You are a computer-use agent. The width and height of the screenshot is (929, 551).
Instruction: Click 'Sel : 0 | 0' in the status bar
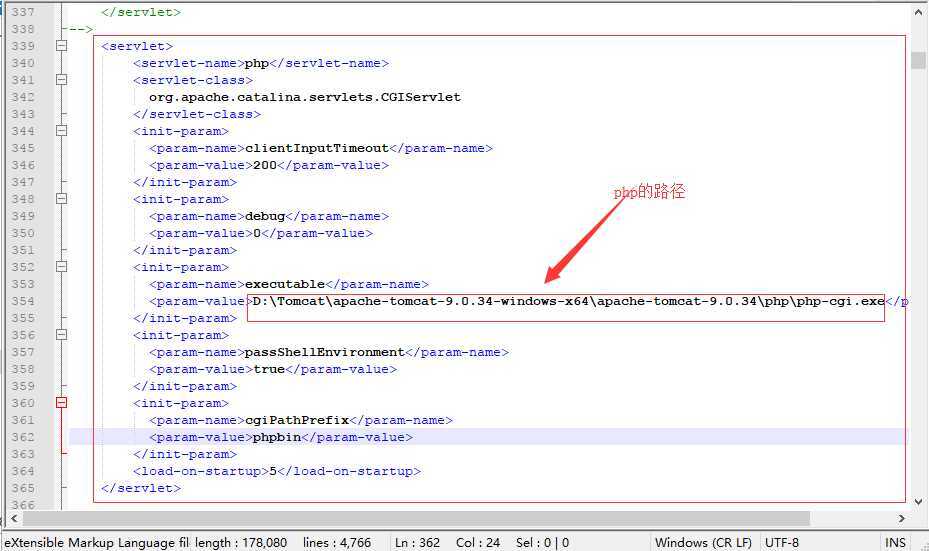click(x=543, y=542)
